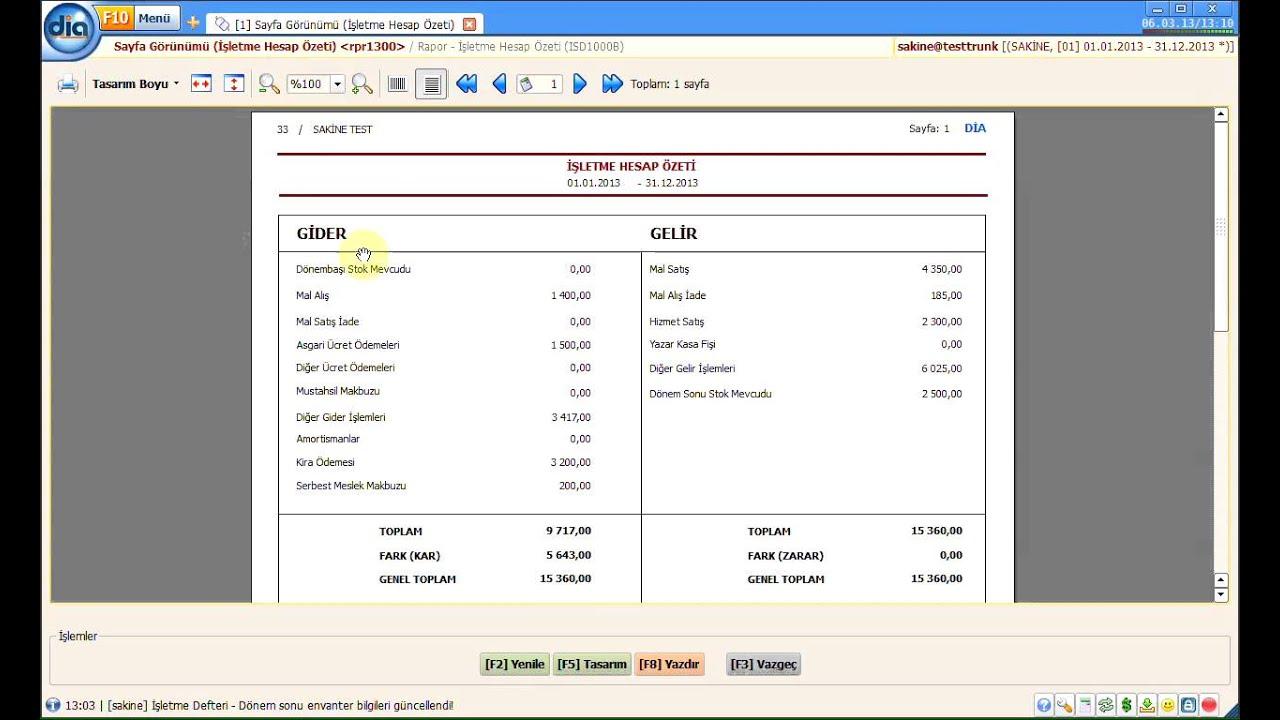Click the wrench settings icon

tap(1065, 705)
